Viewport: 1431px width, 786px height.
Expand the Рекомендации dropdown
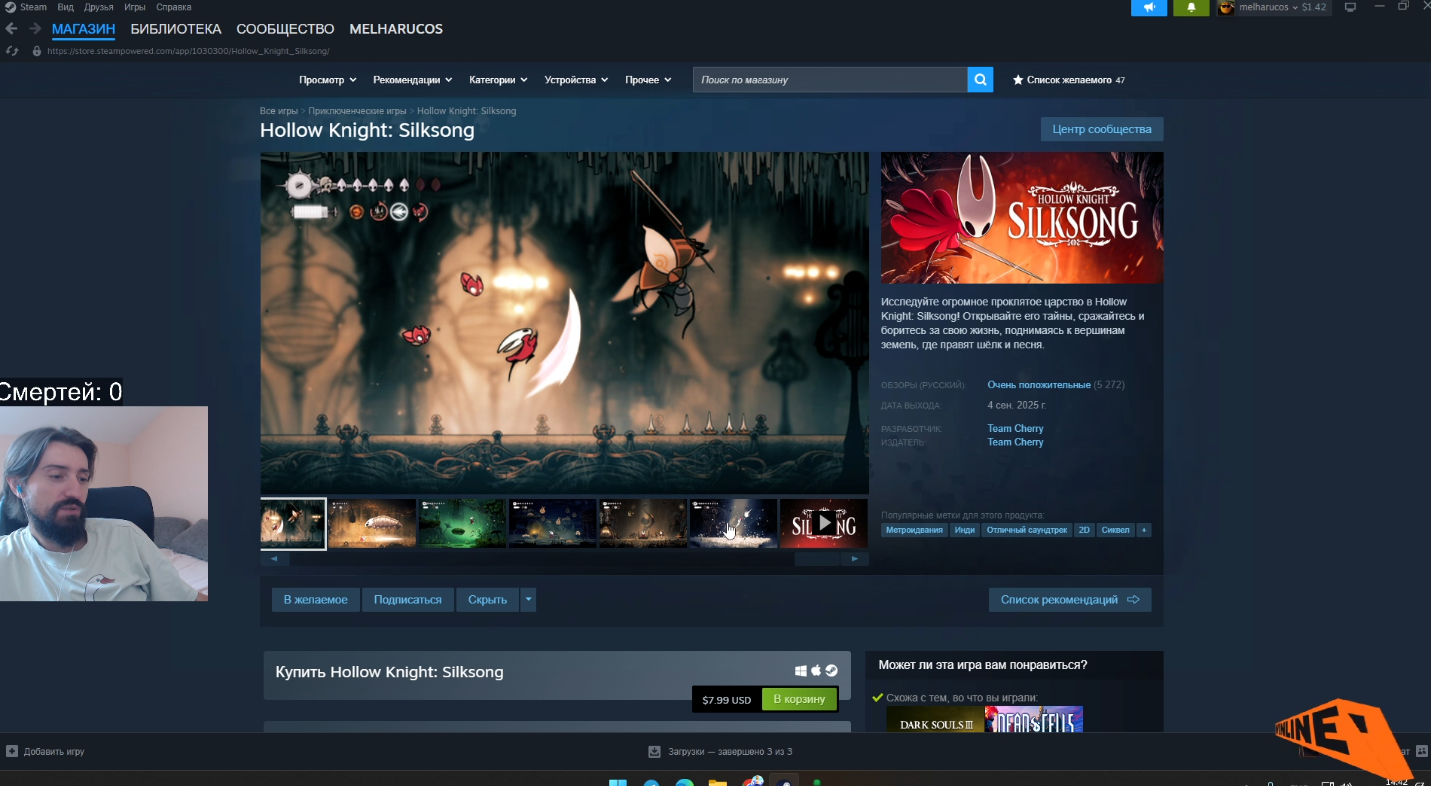413,80
